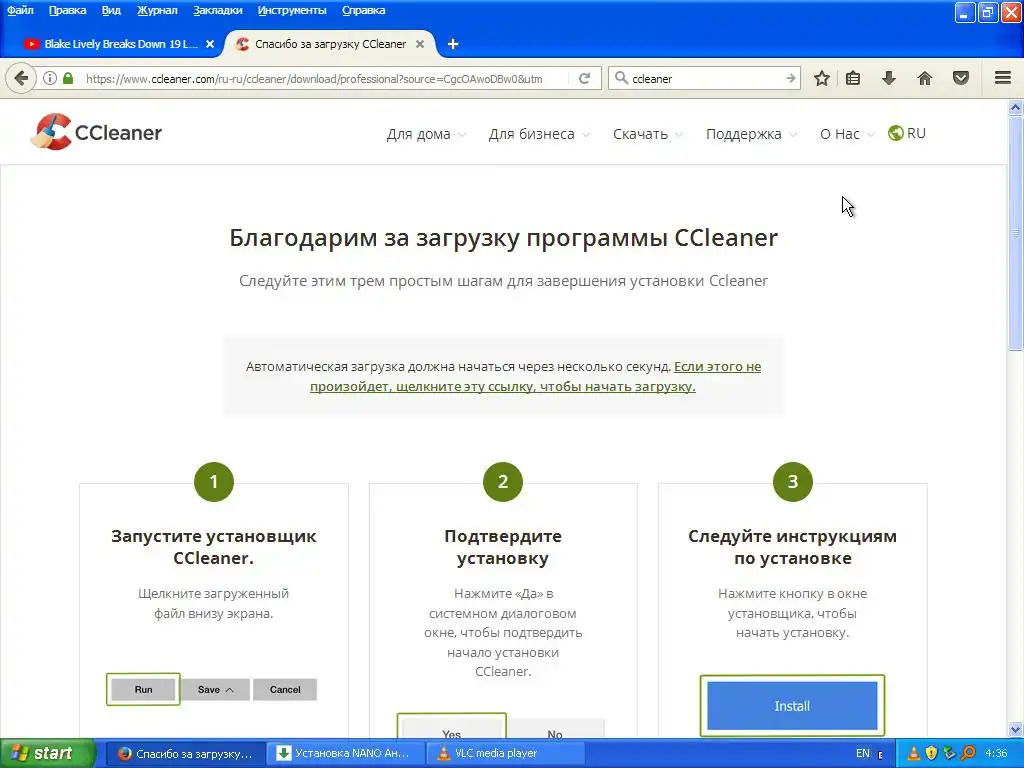Go back with the browser back arrow
This screenshot has height=768, width=1024.
[21, 78]
